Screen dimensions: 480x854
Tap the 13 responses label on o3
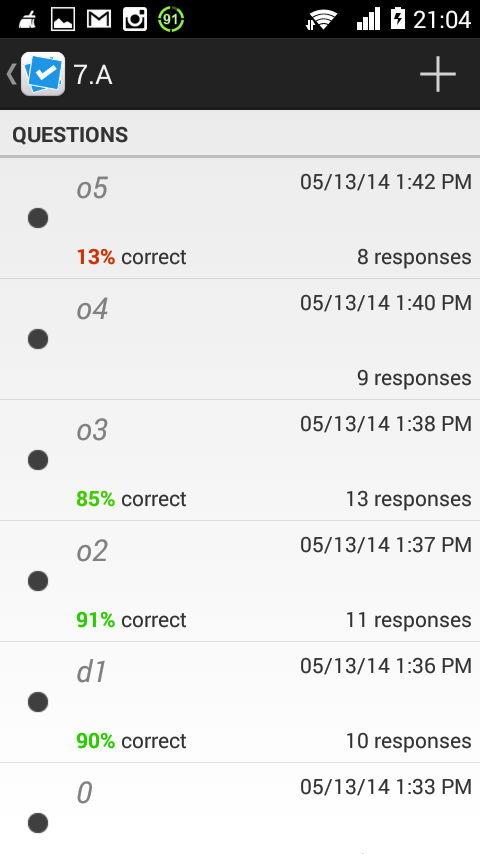[x=409, y=499]
